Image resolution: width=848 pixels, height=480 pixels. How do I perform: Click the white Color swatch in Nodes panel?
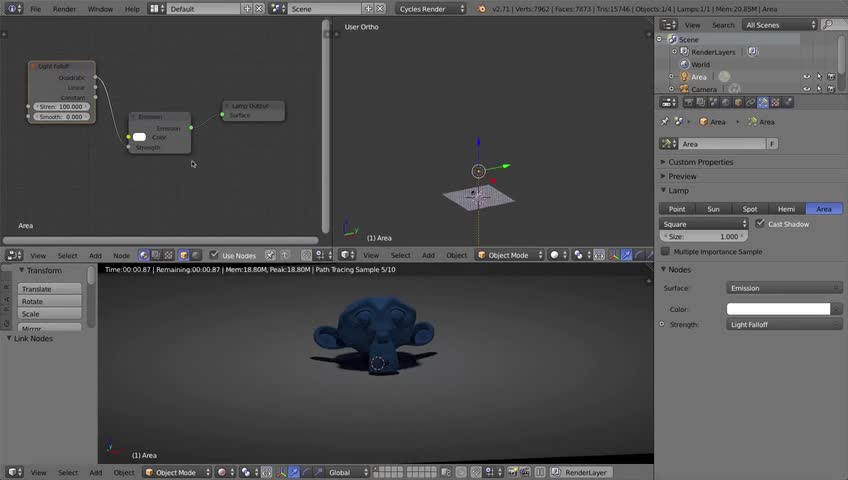[779, 309]
